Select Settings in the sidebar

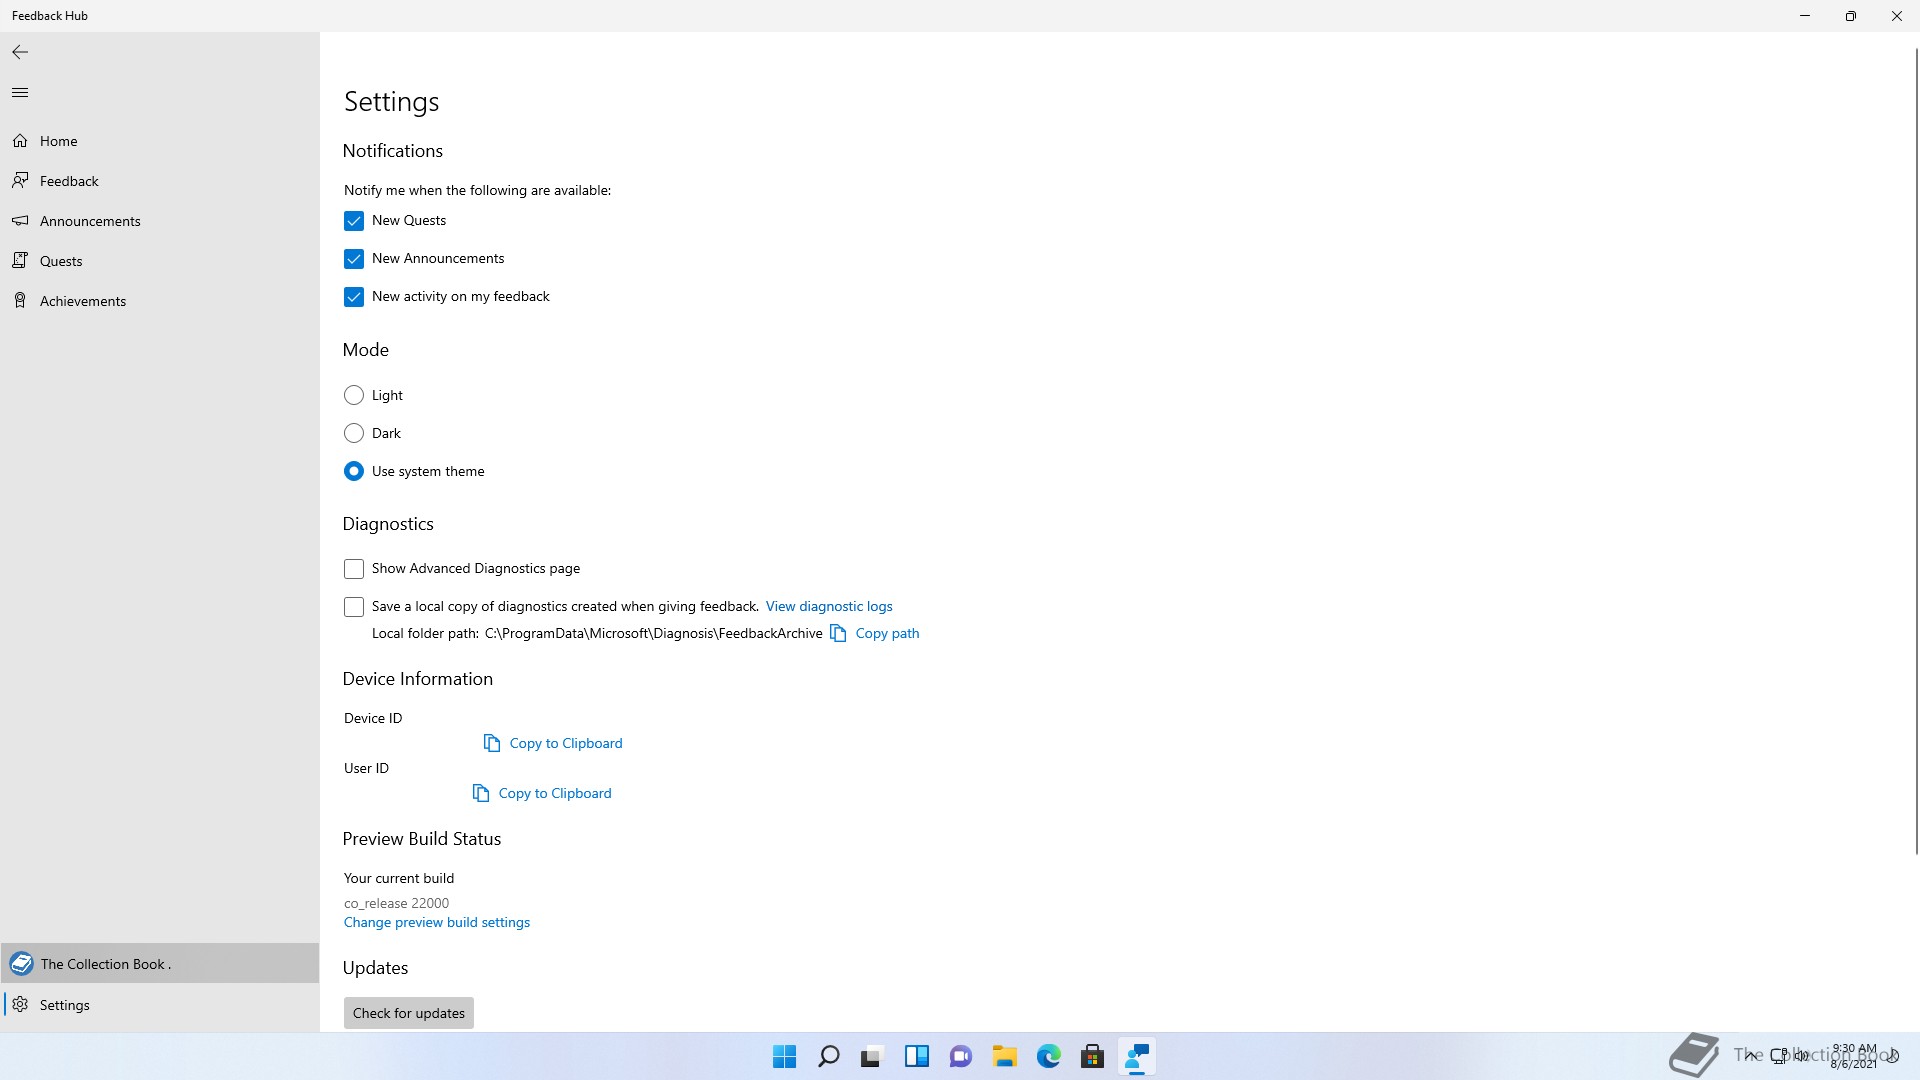click(x=160, y=1005)
